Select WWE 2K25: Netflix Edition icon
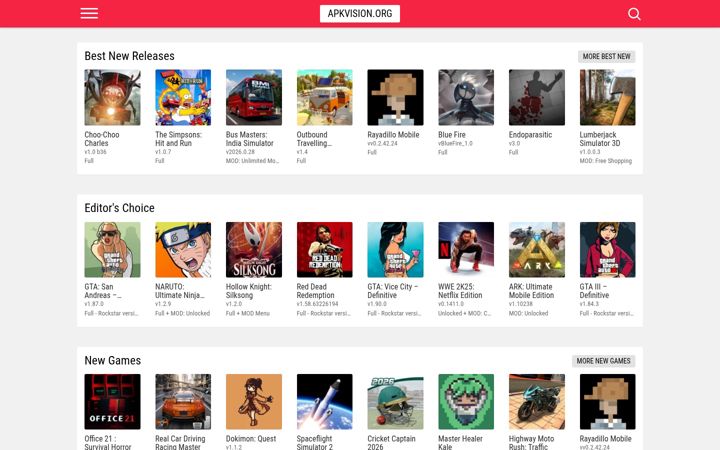Screen dimensions: 720x450 (x=466, y=250)
